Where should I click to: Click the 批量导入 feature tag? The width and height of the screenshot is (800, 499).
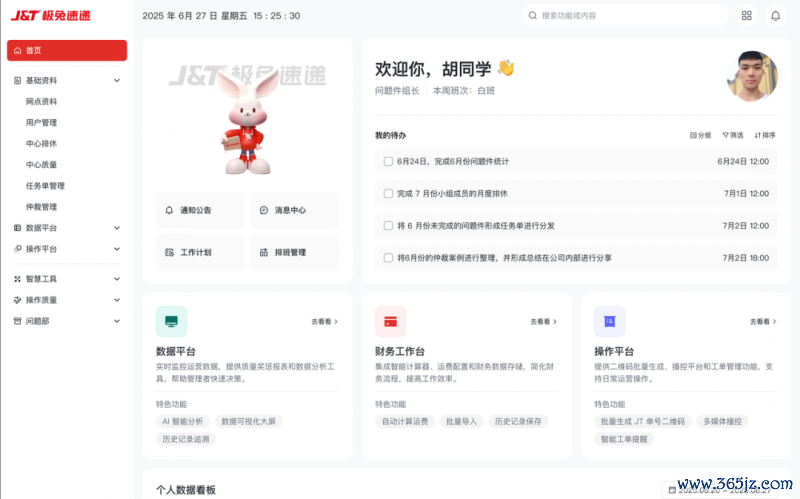point(461,421)
